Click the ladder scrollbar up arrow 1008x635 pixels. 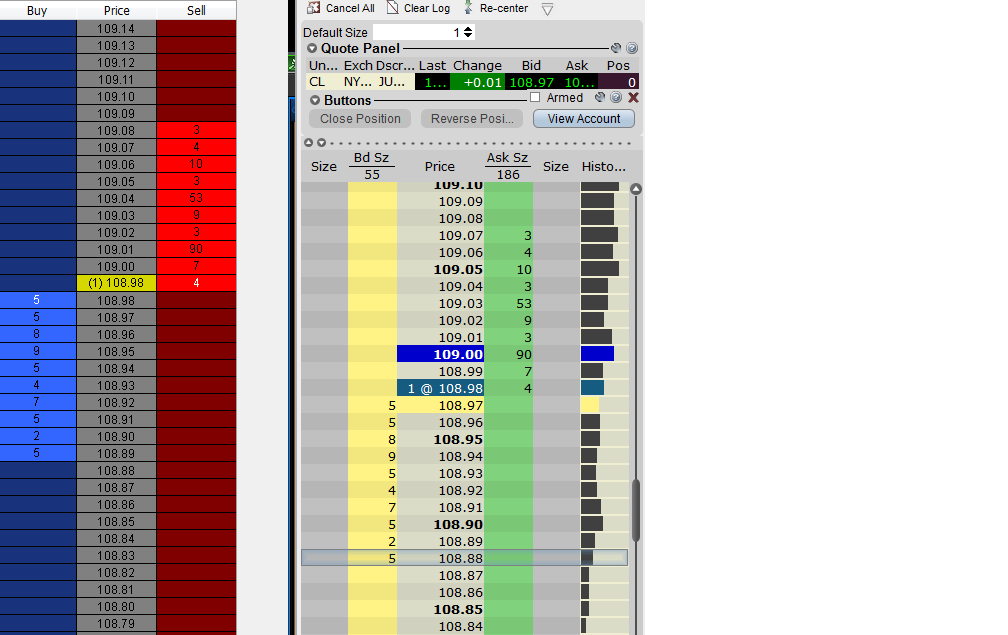(636, 189)
